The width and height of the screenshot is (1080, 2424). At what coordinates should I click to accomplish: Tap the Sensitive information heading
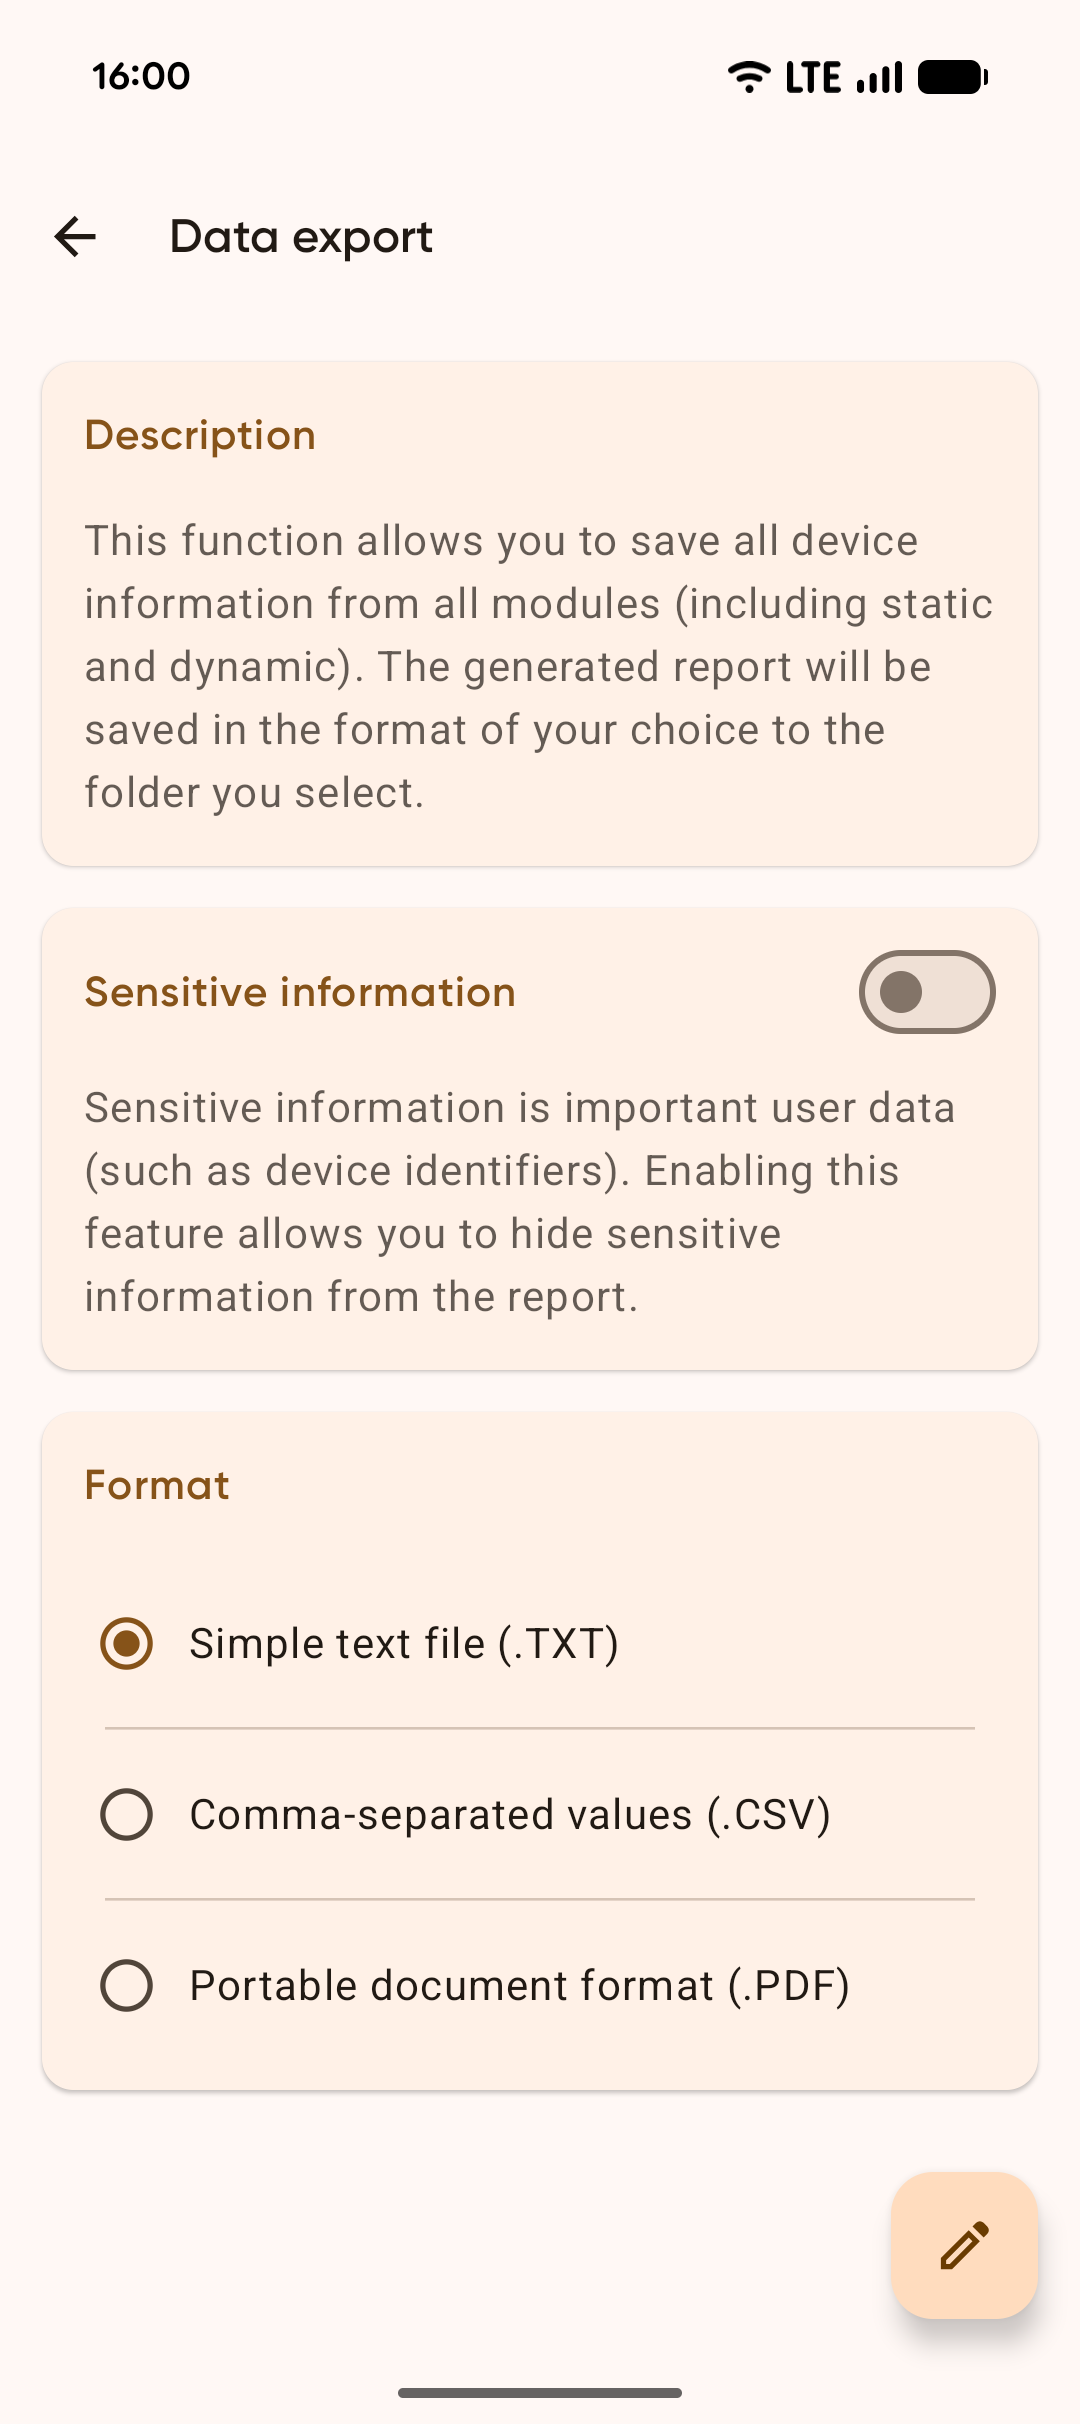[299, 991]
